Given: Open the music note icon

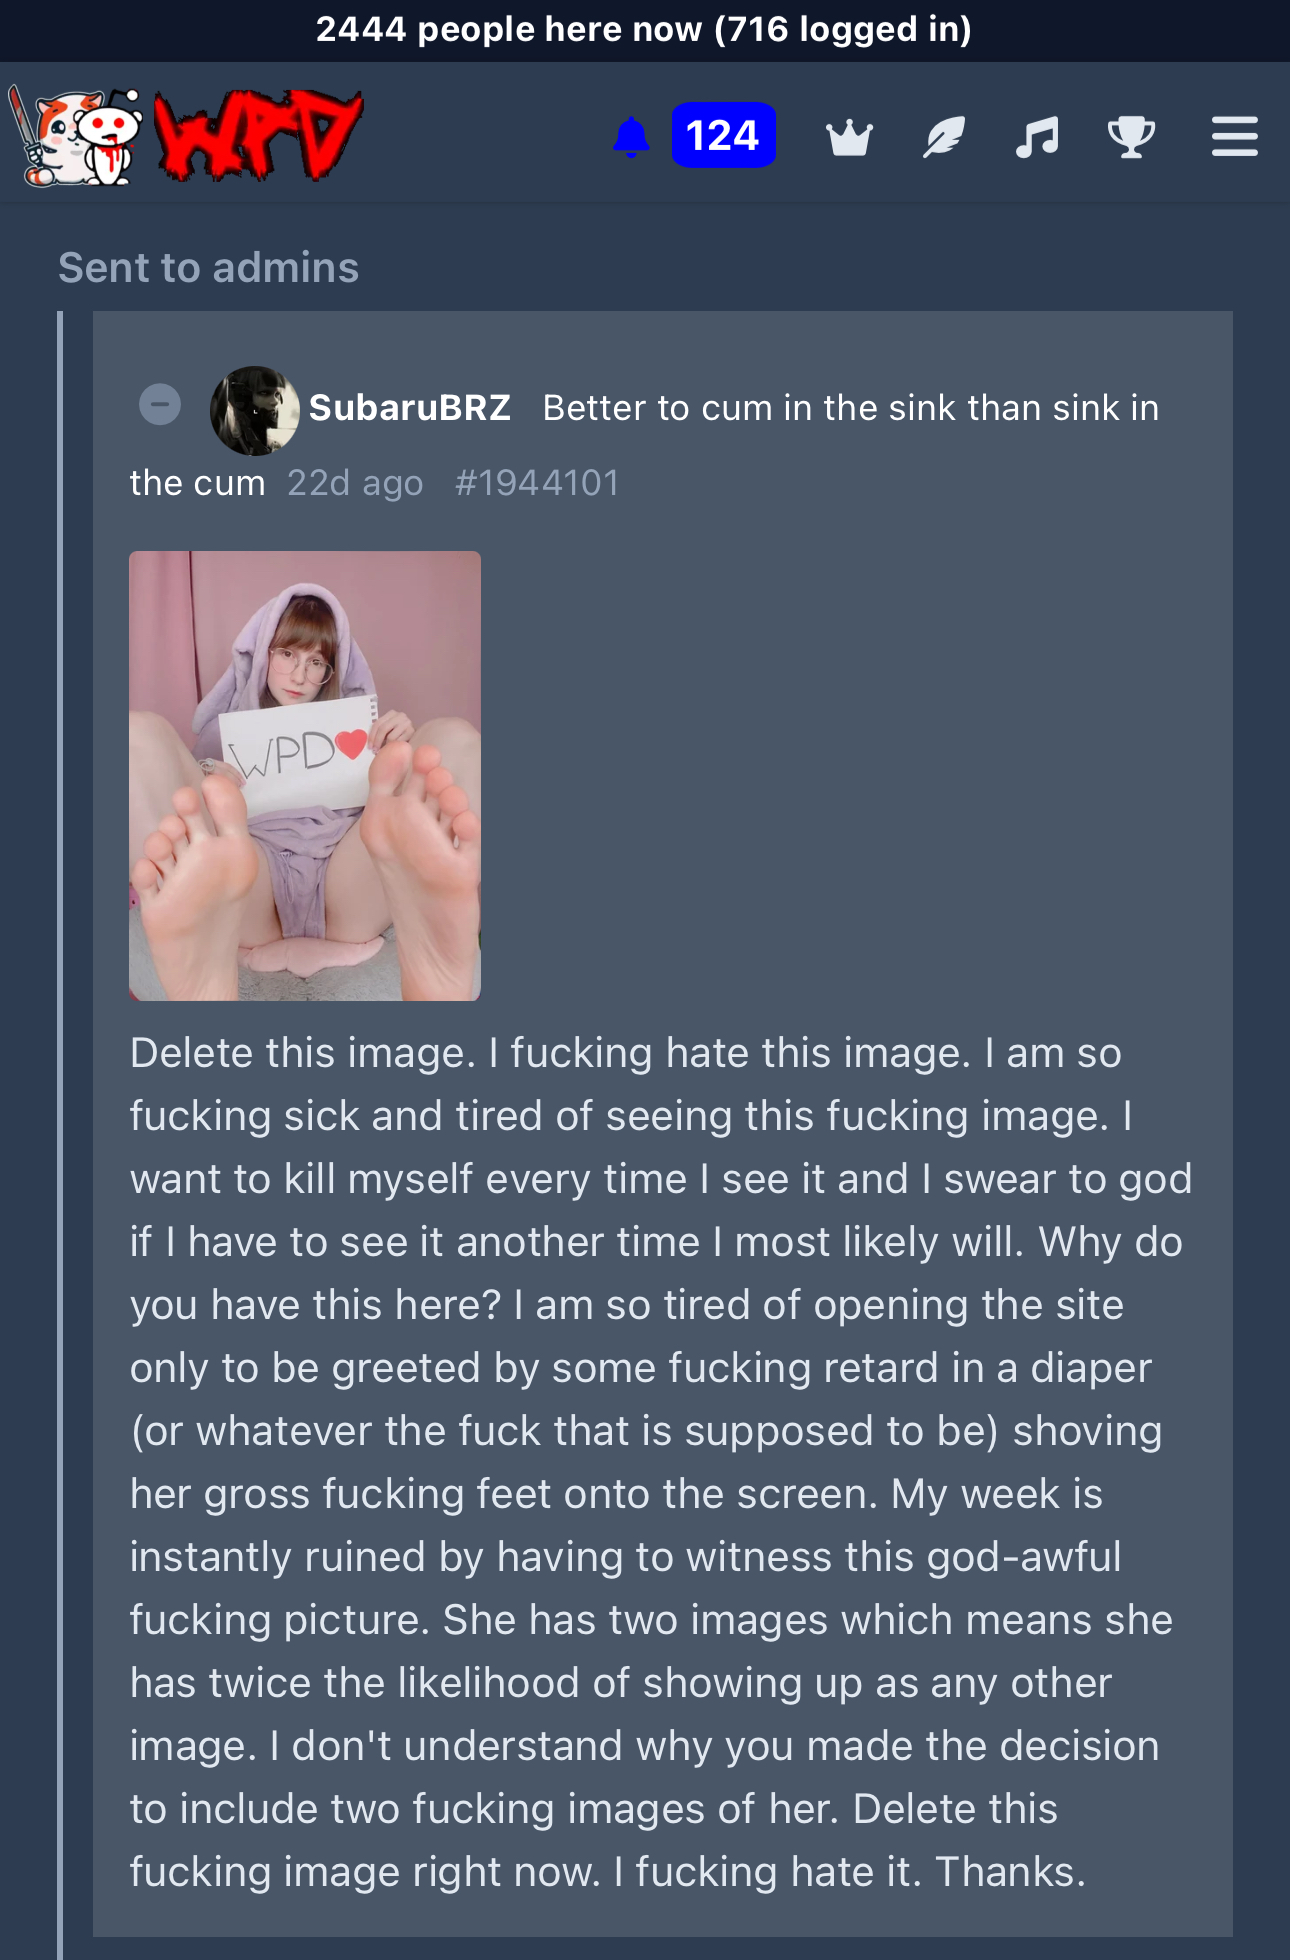Looking at the screenshot, I should coord(1037,137).
